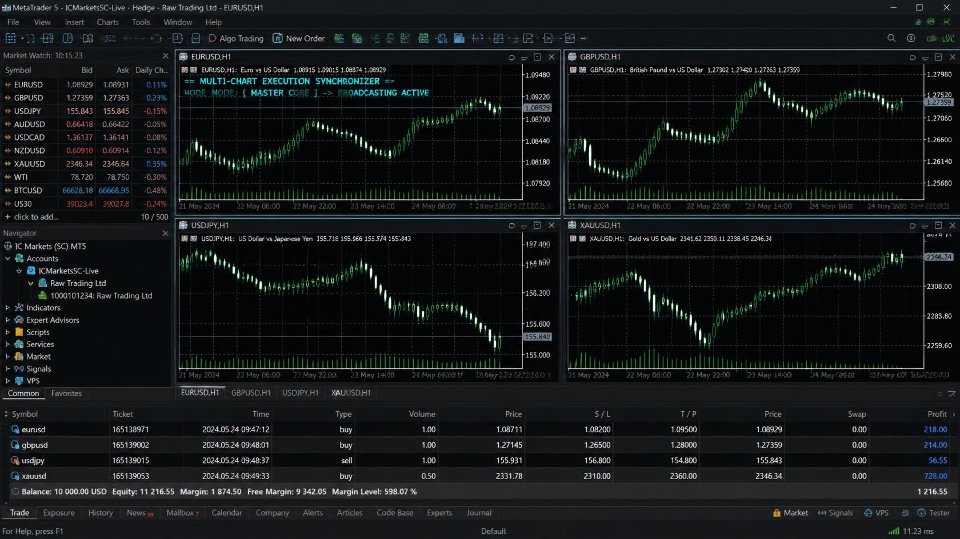Collapse the Raw Trading Ltd node
Viewport: 960px width, 539px height.
[31, 283]
